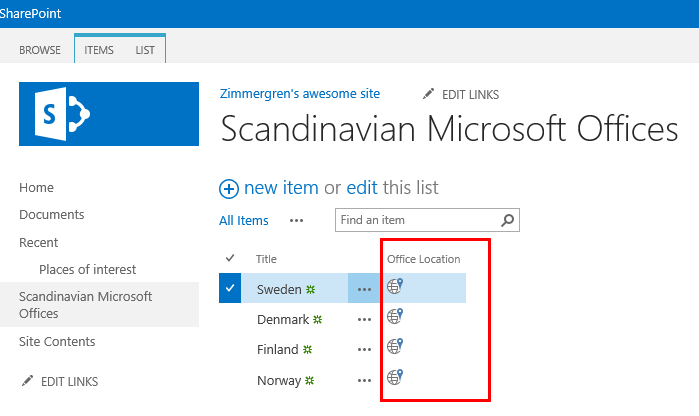
Task: Click the Finland title text
Action: [x=277, y=349]
